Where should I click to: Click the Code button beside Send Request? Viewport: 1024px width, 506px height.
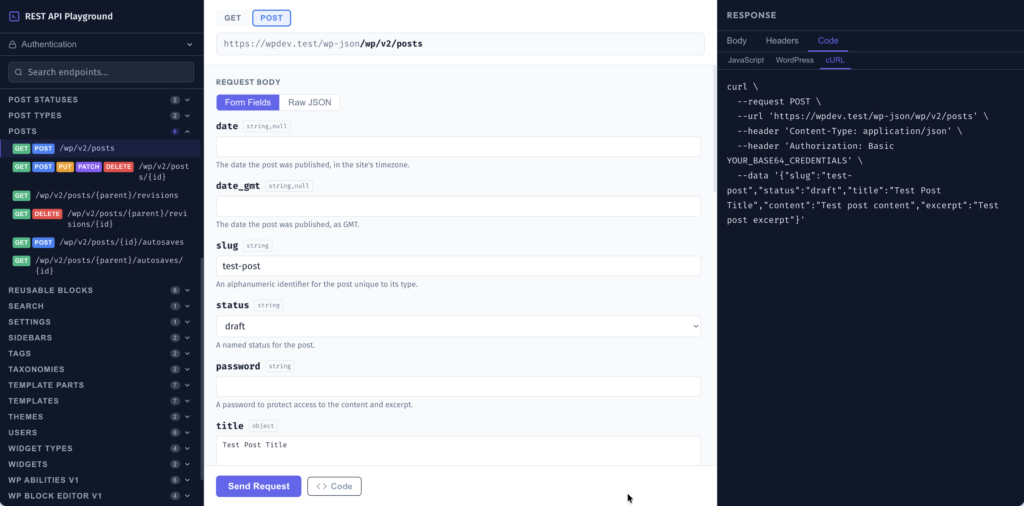pos(334,486)
